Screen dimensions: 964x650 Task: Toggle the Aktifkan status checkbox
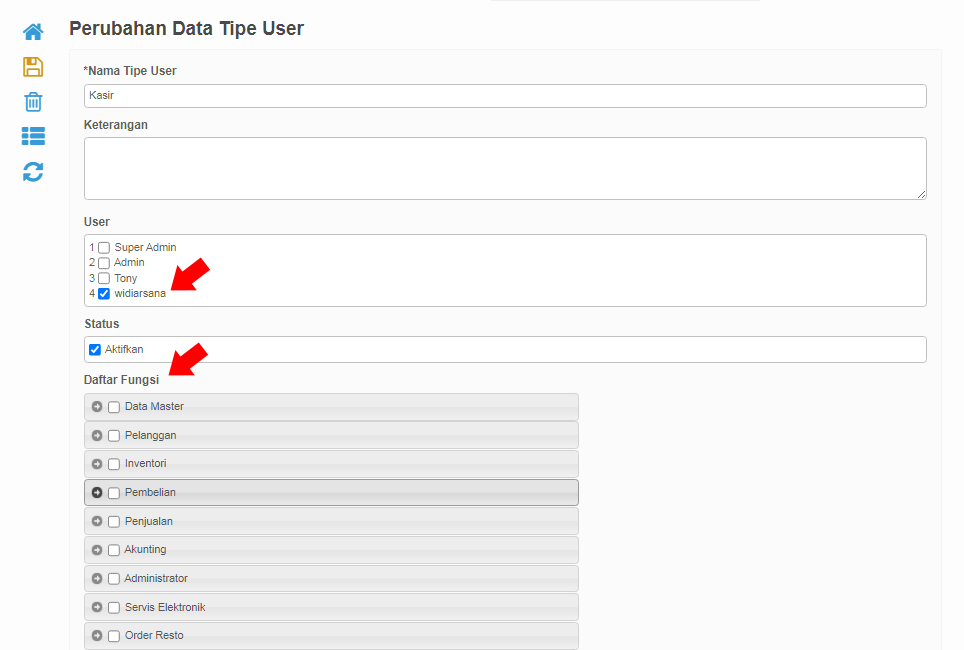(95, 350)
